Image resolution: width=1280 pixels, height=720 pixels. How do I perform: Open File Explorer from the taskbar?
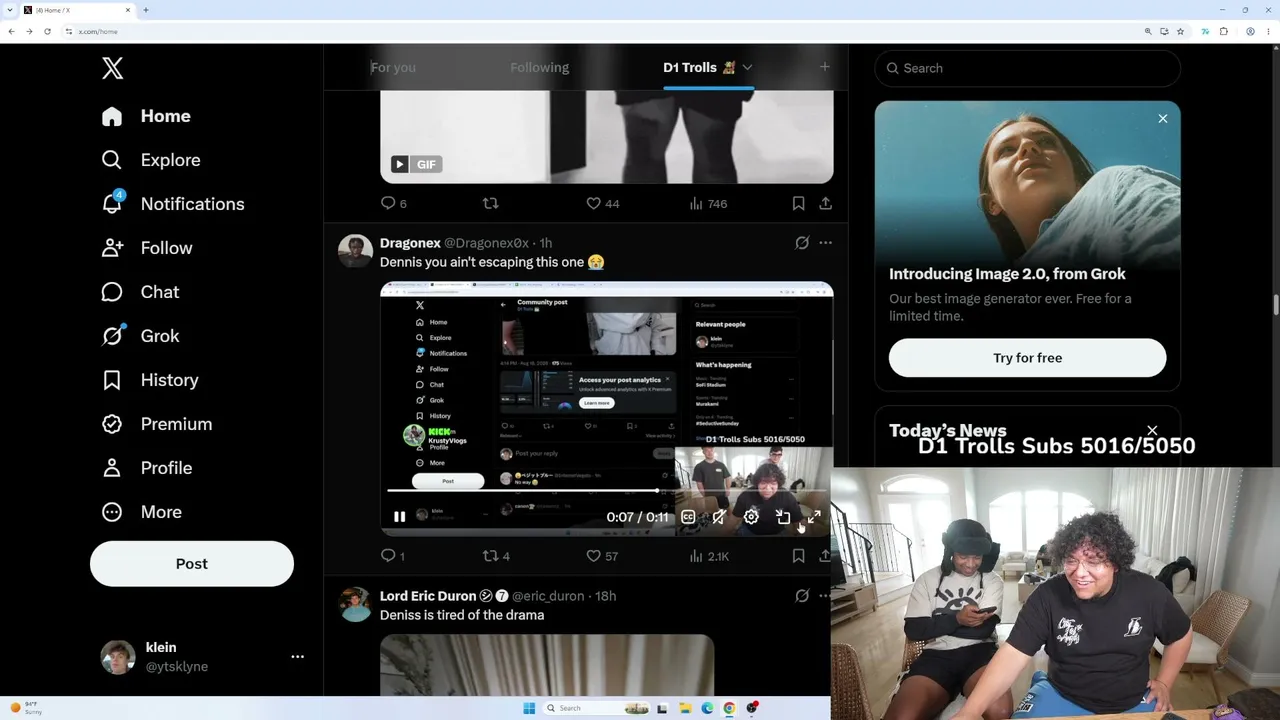tap(685, 708)
